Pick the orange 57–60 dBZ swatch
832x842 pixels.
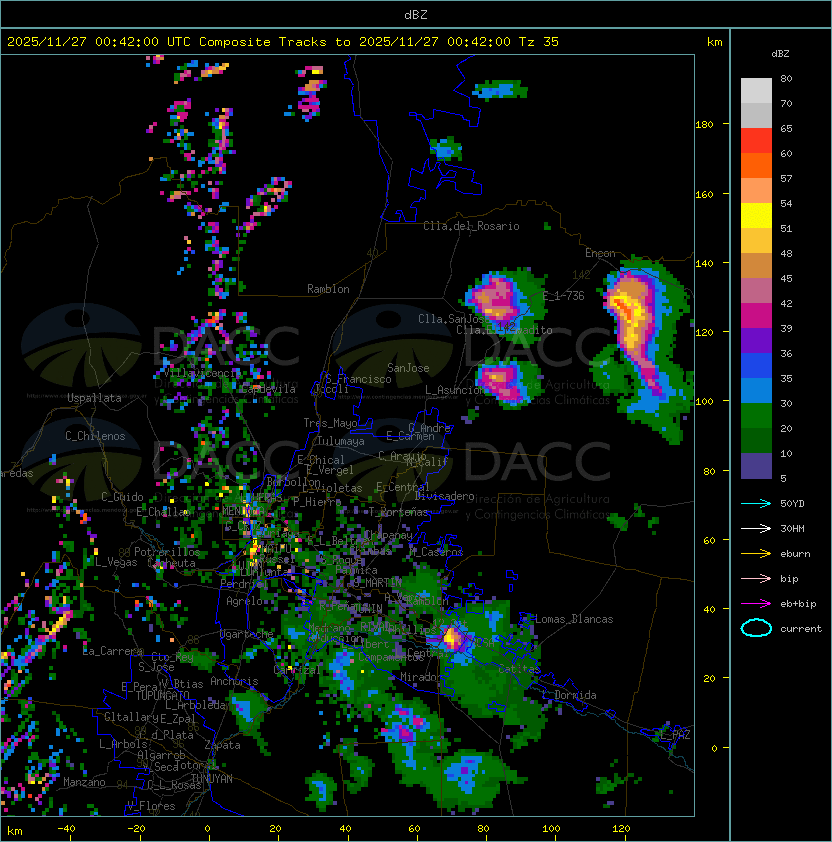point(756,166)
